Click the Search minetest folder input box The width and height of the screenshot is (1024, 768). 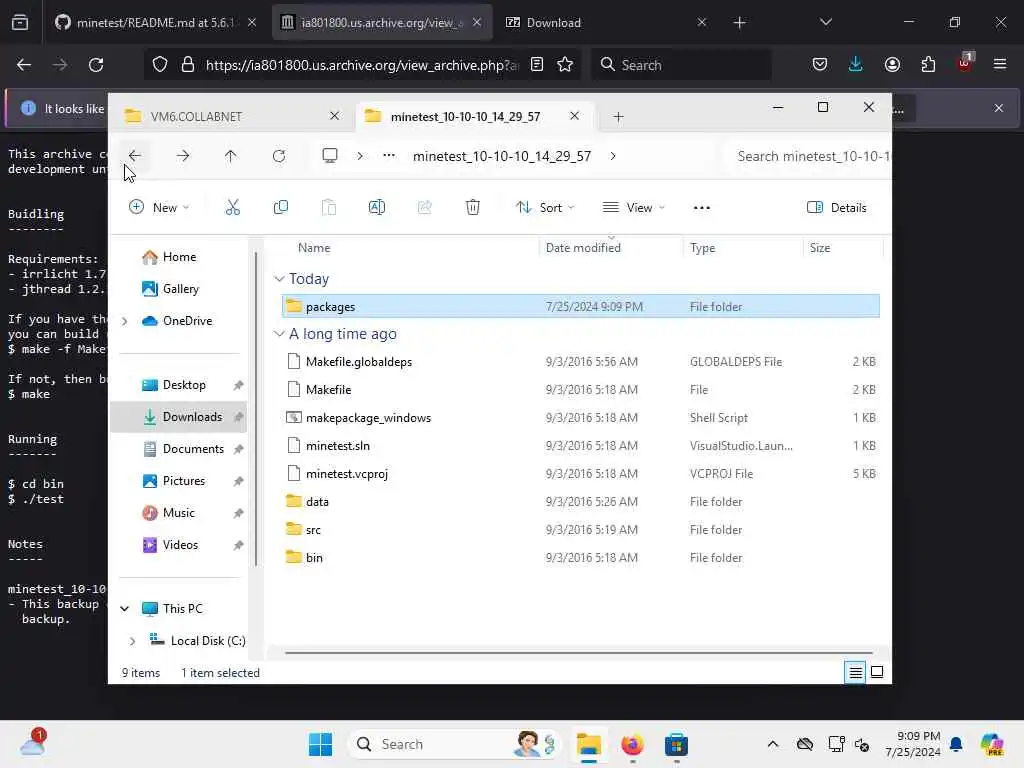[x=808, y=156]
